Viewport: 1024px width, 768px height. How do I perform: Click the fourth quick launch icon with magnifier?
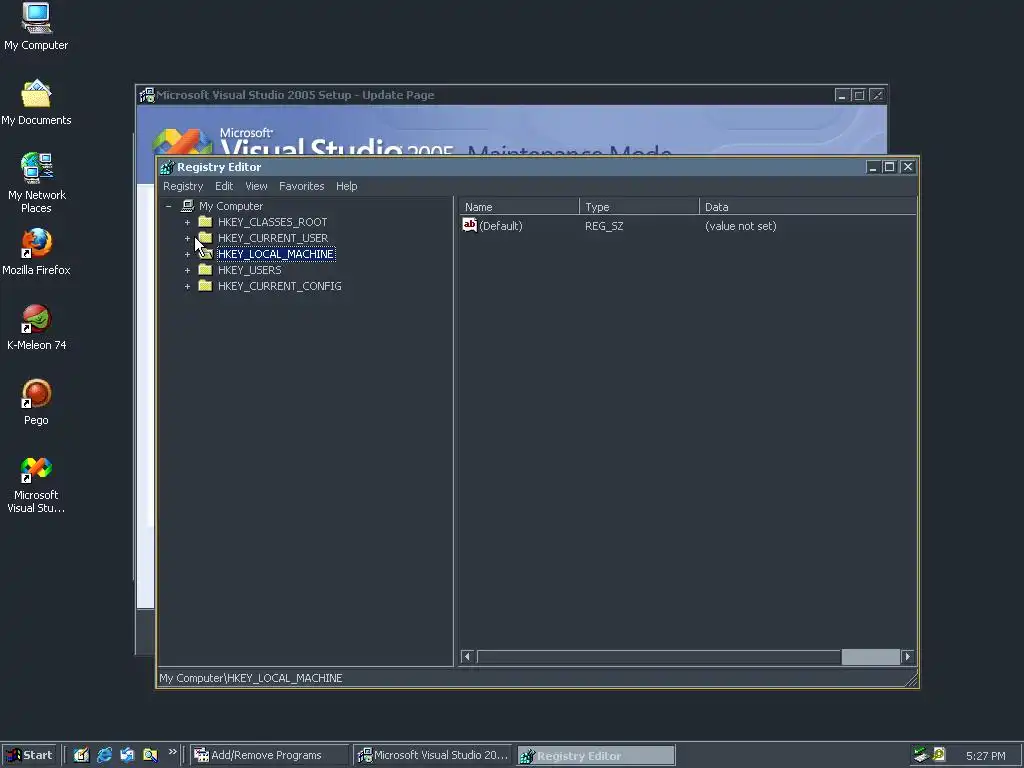150,755
